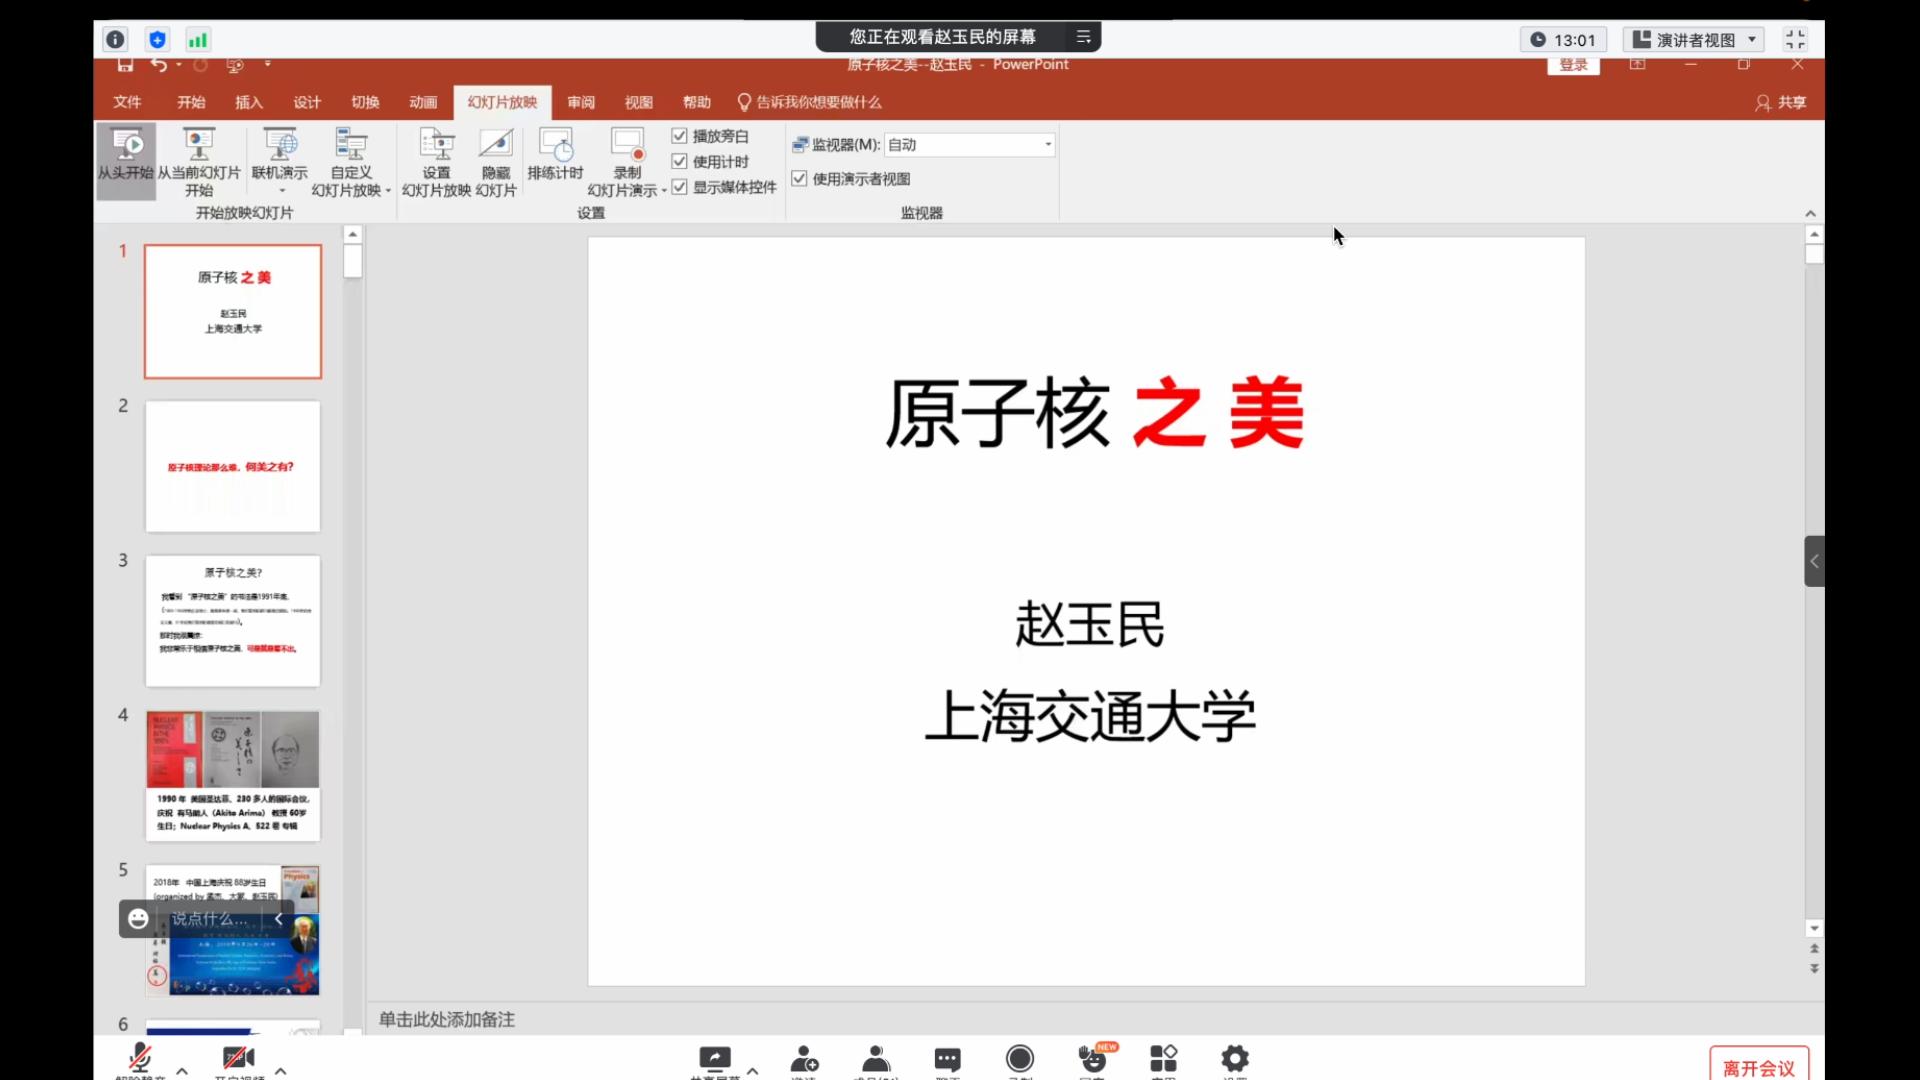Click the Undo icon in Quick Access Toolbar
This screenshot has width=1920, height=1080.
[159, 65]
